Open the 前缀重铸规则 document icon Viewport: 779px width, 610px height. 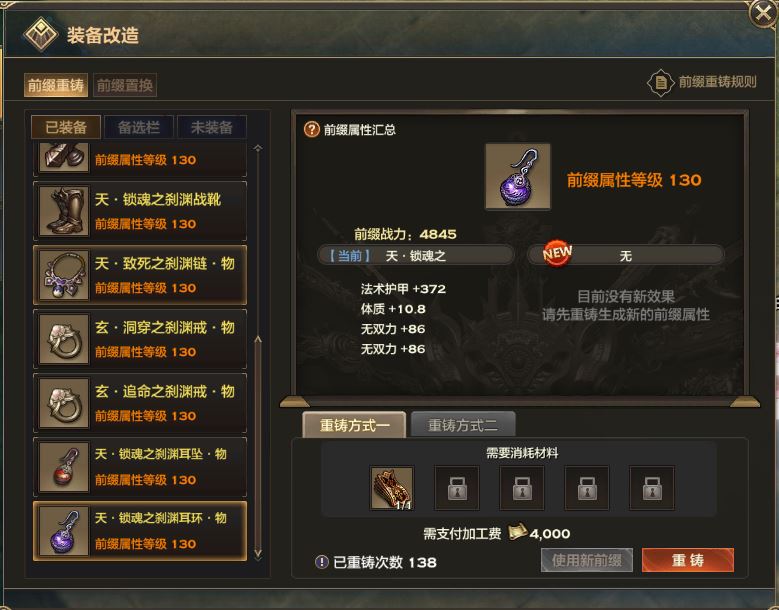pos(661,82)
